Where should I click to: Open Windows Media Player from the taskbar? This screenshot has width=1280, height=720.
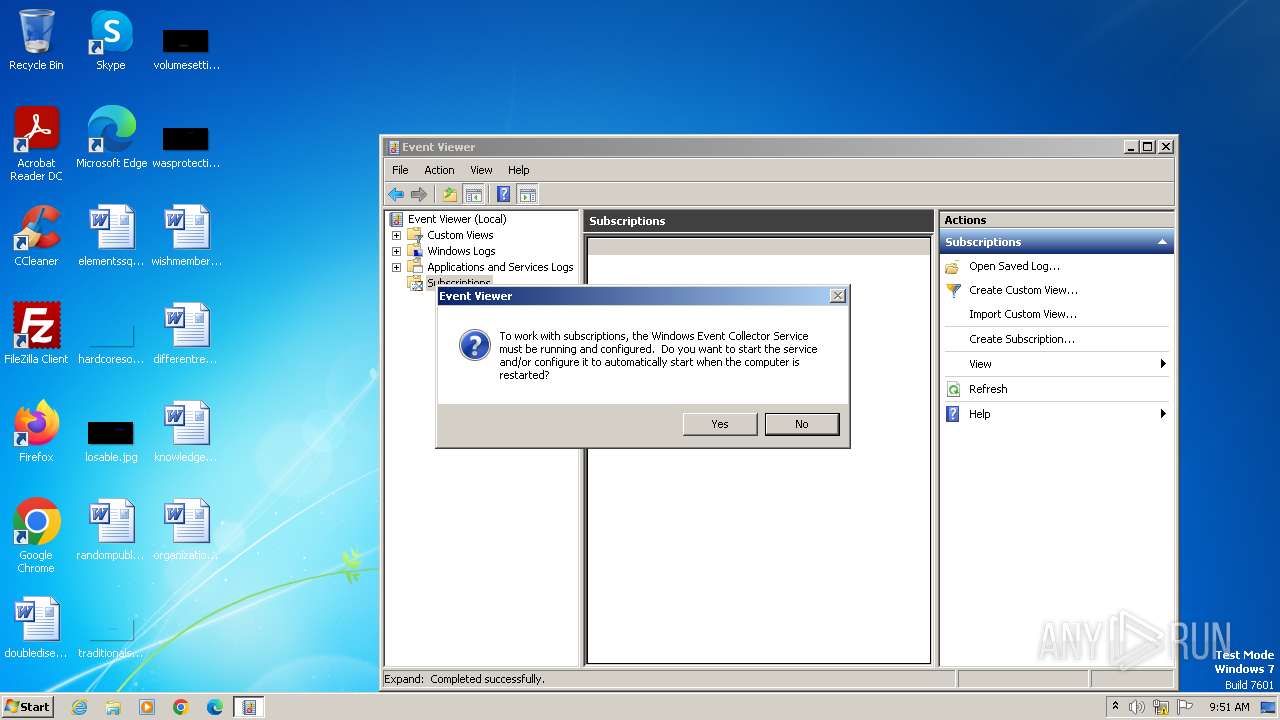pyautogui.click(x=147, y=707)
